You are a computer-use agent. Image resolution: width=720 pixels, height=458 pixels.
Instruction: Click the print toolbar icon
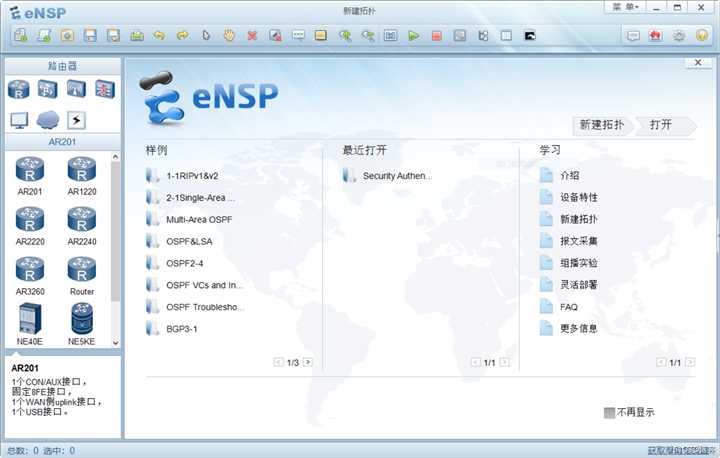[136, 35]
